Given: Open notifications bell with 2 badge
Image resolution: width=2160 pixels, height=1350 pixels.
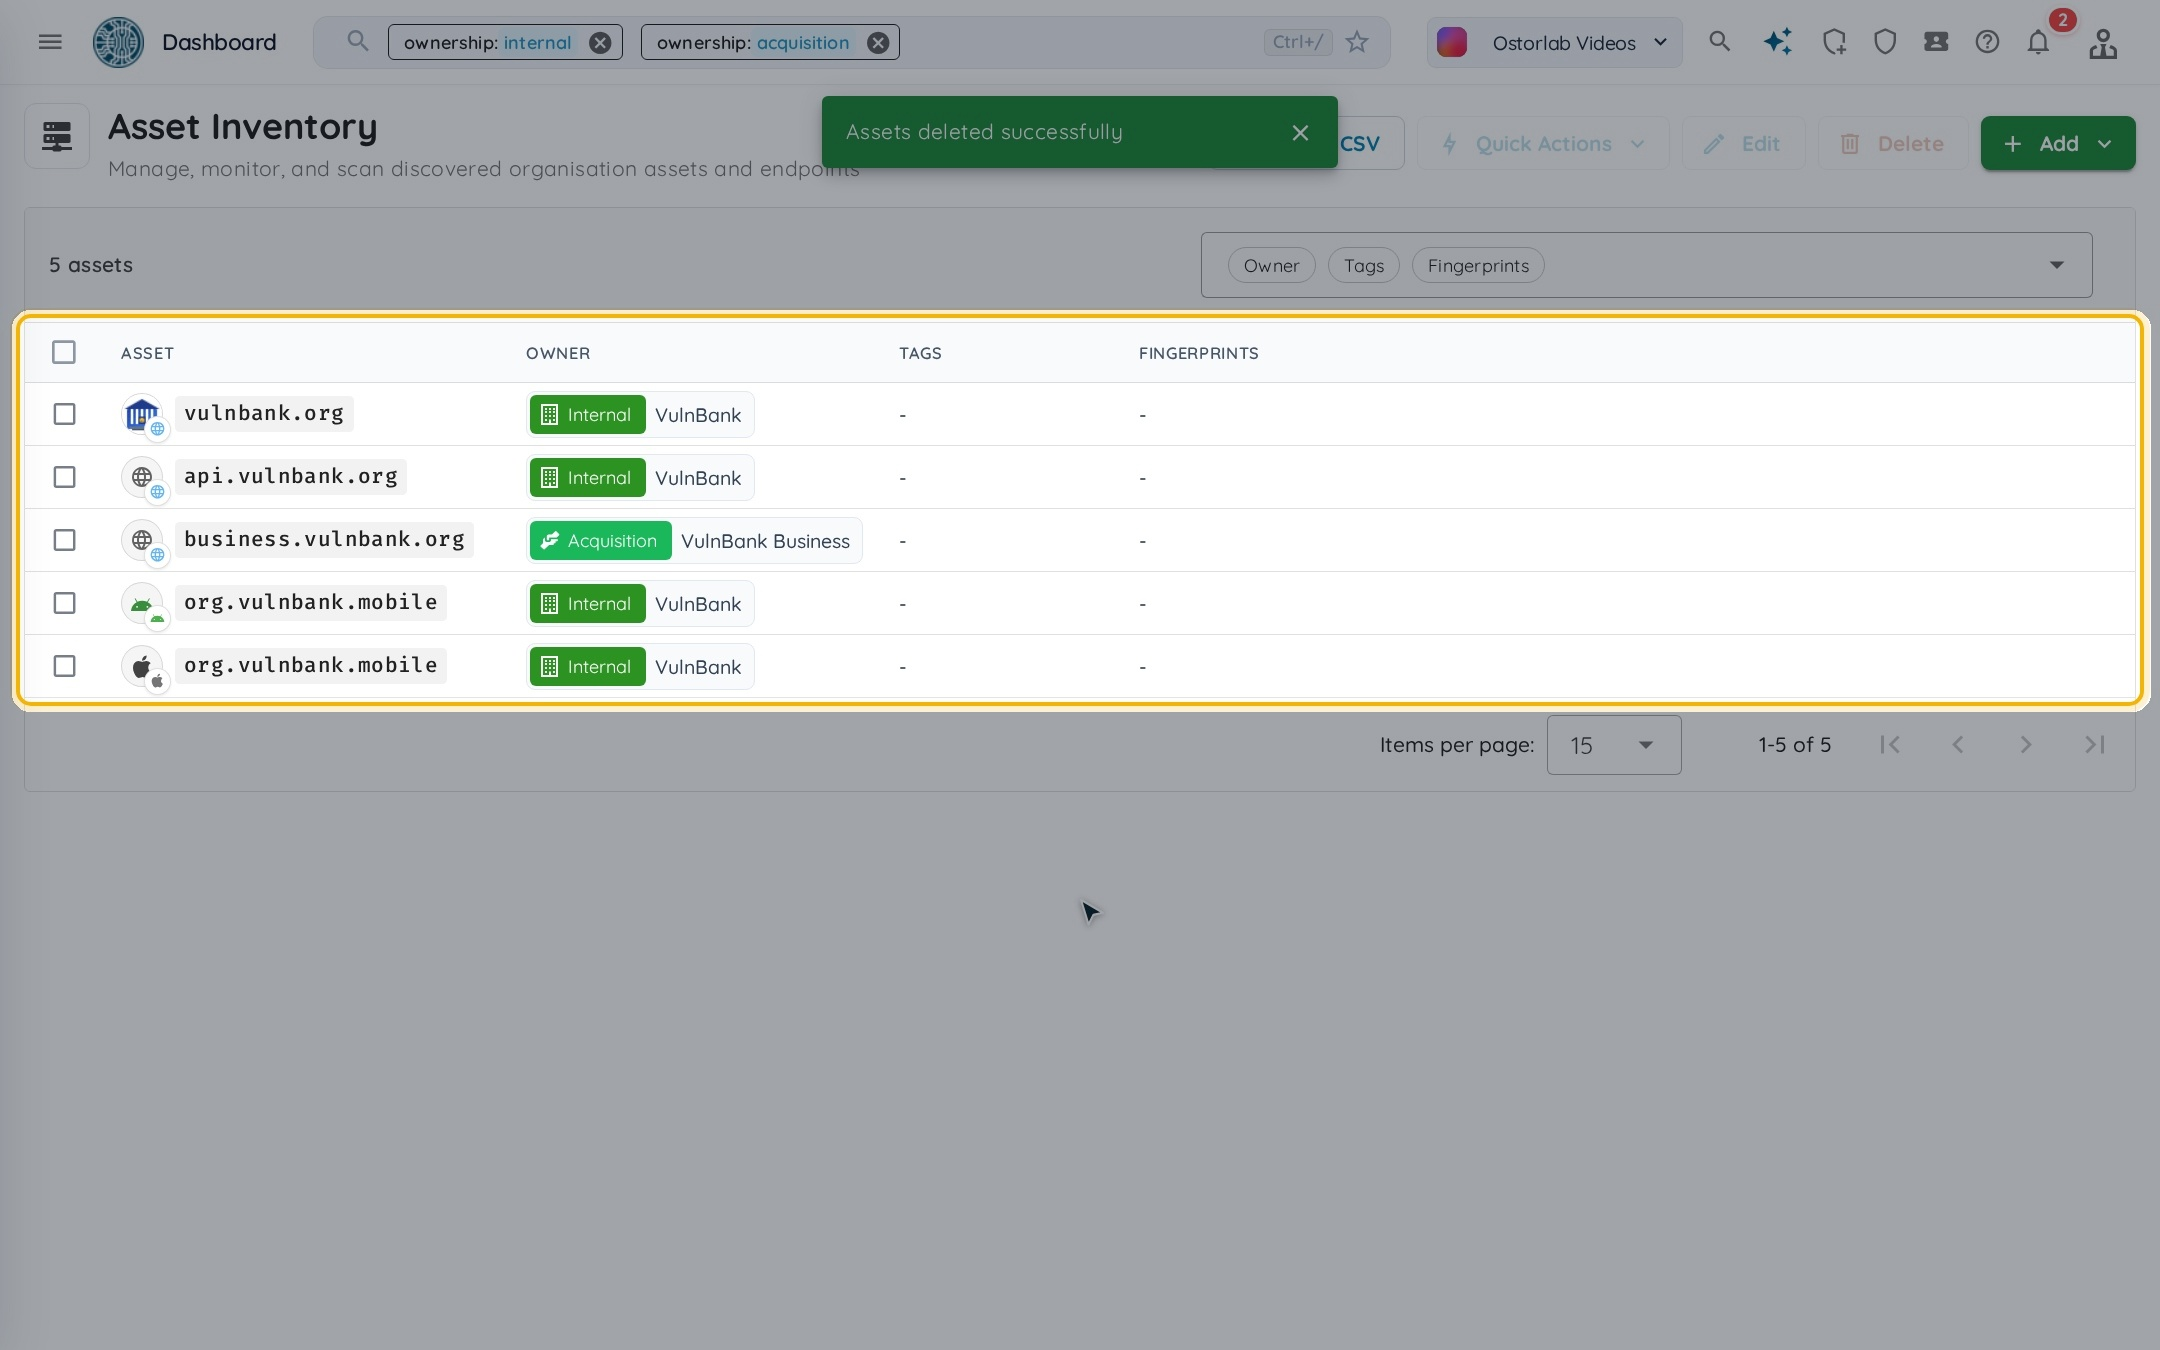Looking at the screenshot, I should click(2038, 42).
